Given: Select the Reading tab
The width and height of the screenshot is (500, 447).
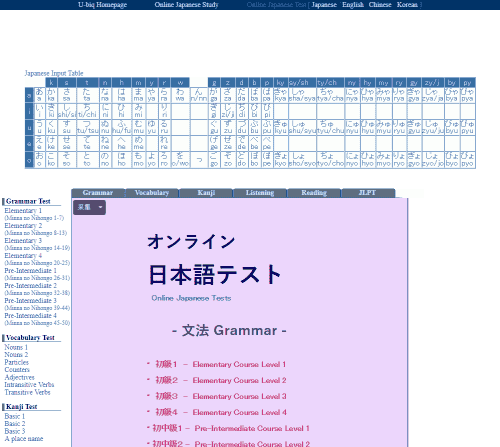Looking at the screenshot, I should tap(314, 193).
